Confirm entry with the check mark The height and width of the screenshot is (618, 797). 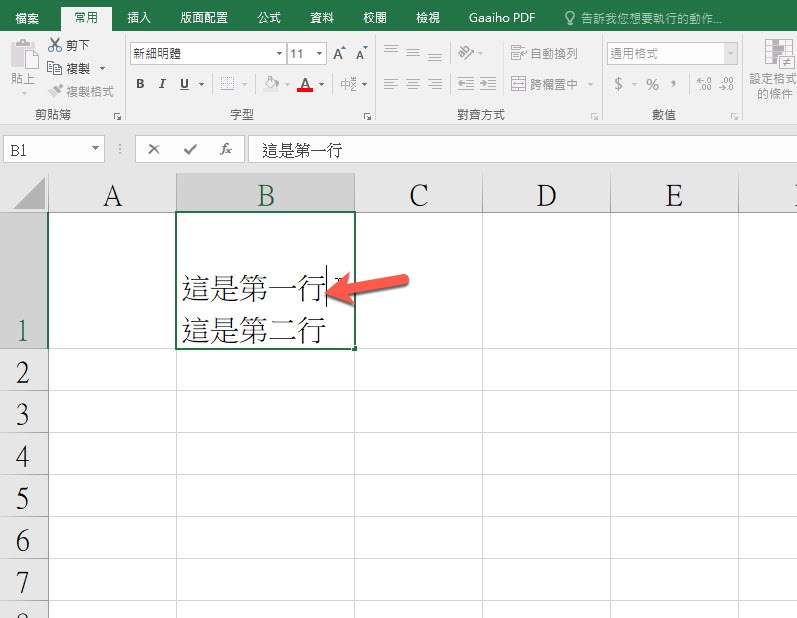click(190, 149)
